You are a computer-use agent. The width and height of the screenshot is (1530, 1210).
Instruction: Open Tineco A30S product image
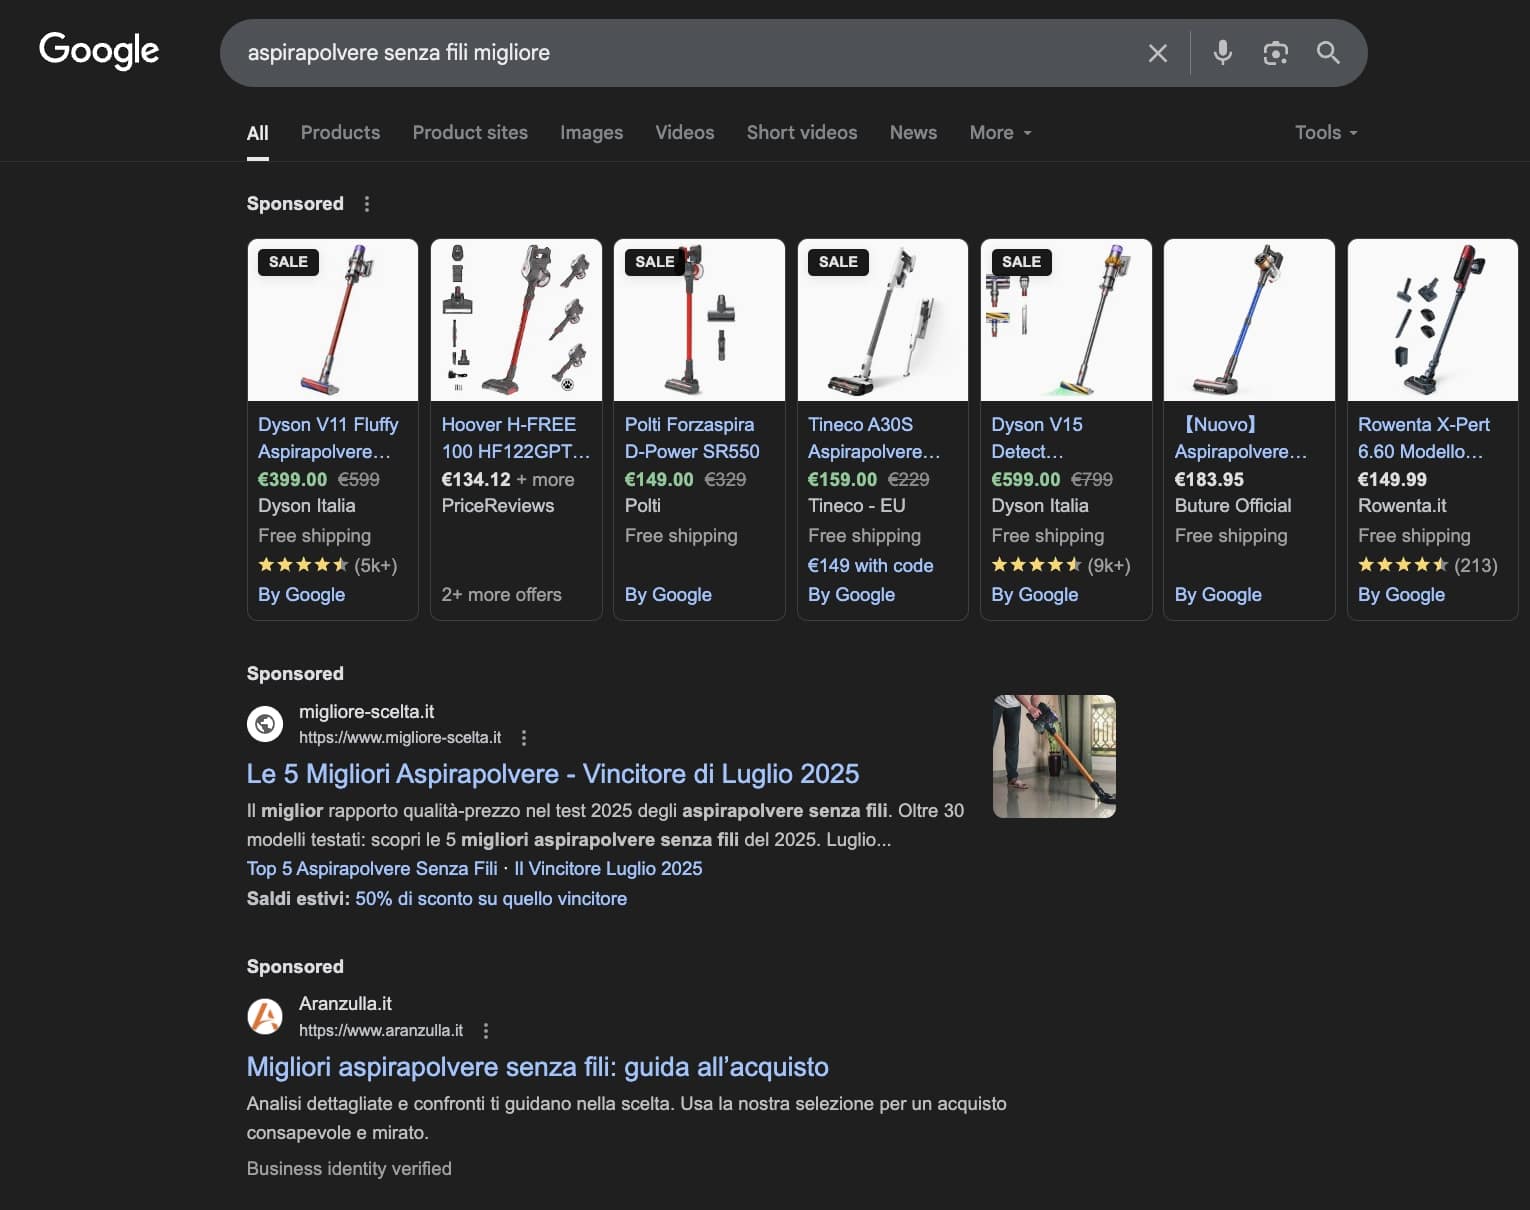pos(883,320)
